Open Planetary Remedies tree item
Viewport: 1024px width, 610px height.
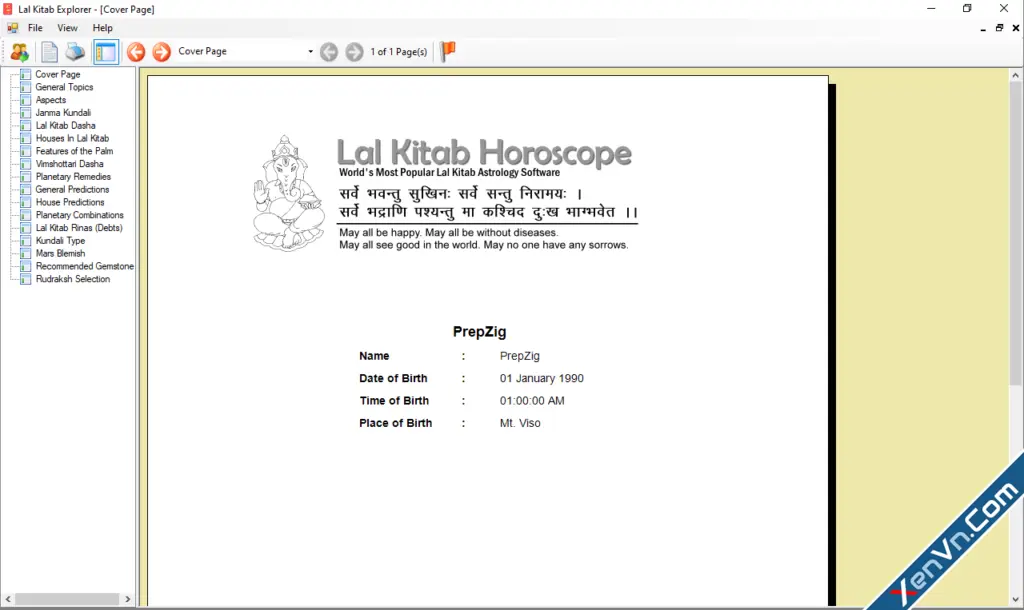click(x=73, y=176)
